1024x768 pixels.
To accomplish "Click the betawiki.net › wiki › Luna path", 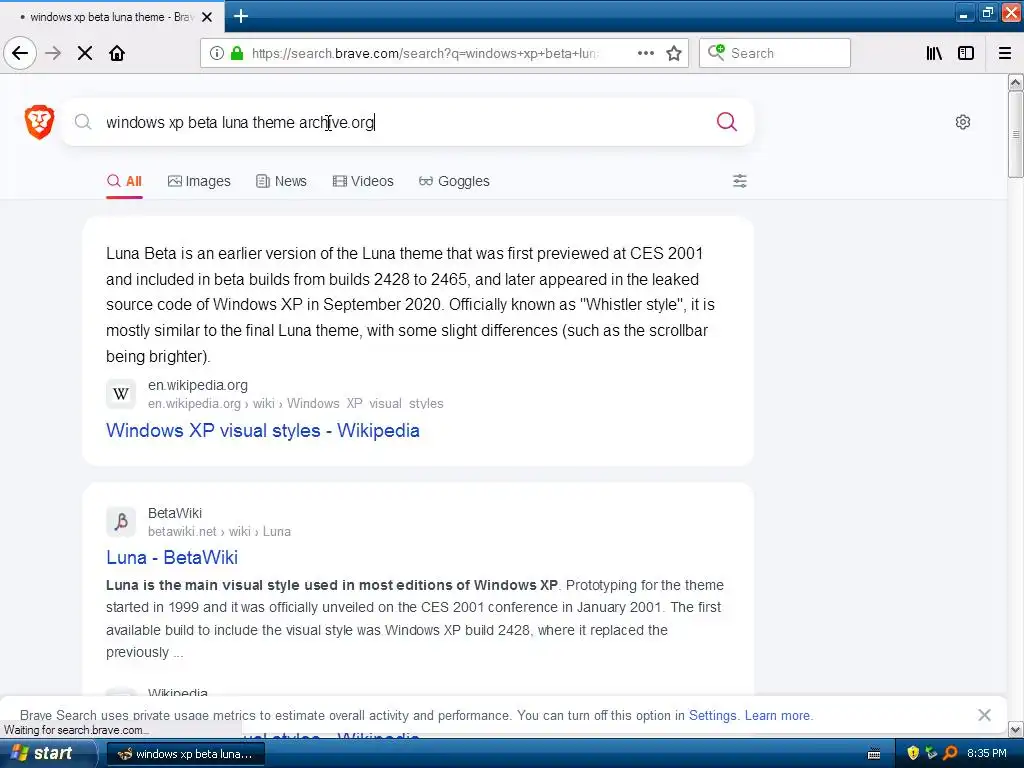I will pos(219,532).
